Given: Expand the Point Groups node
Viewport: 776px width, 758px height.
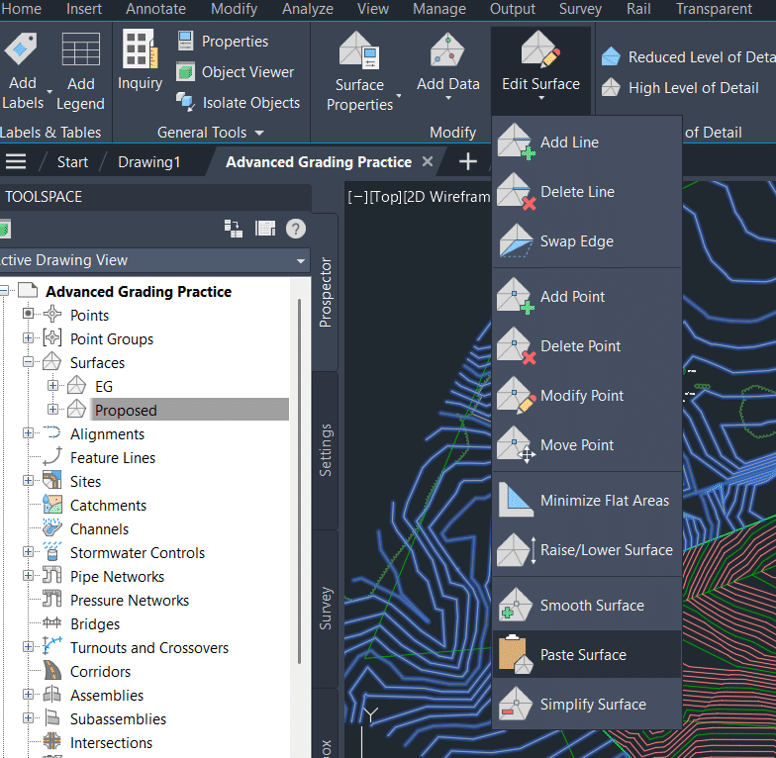Looking at the screenshot, I should [28, 338].
